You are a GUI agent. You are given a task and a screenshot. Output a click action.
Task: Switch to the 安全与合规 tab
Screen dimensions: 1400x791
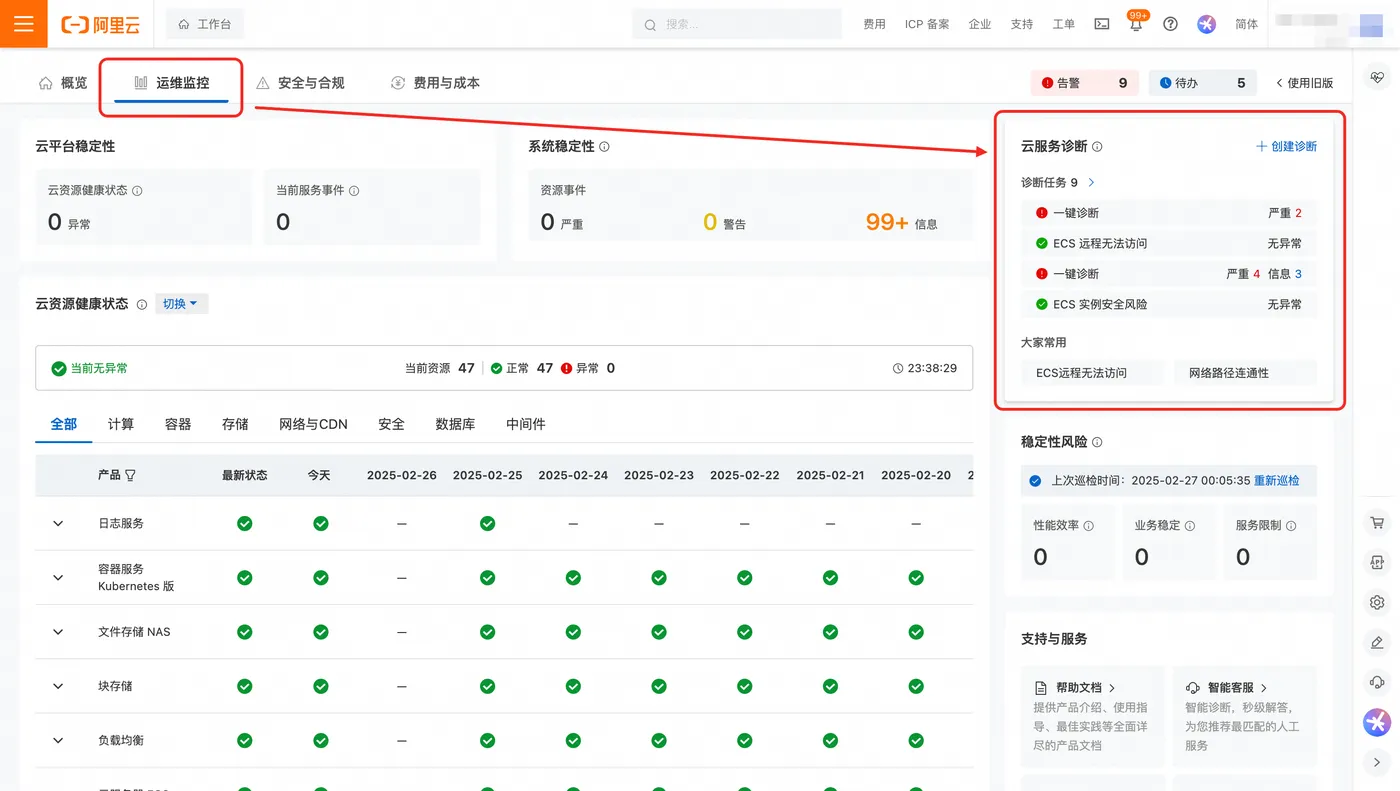coord(300,83)
